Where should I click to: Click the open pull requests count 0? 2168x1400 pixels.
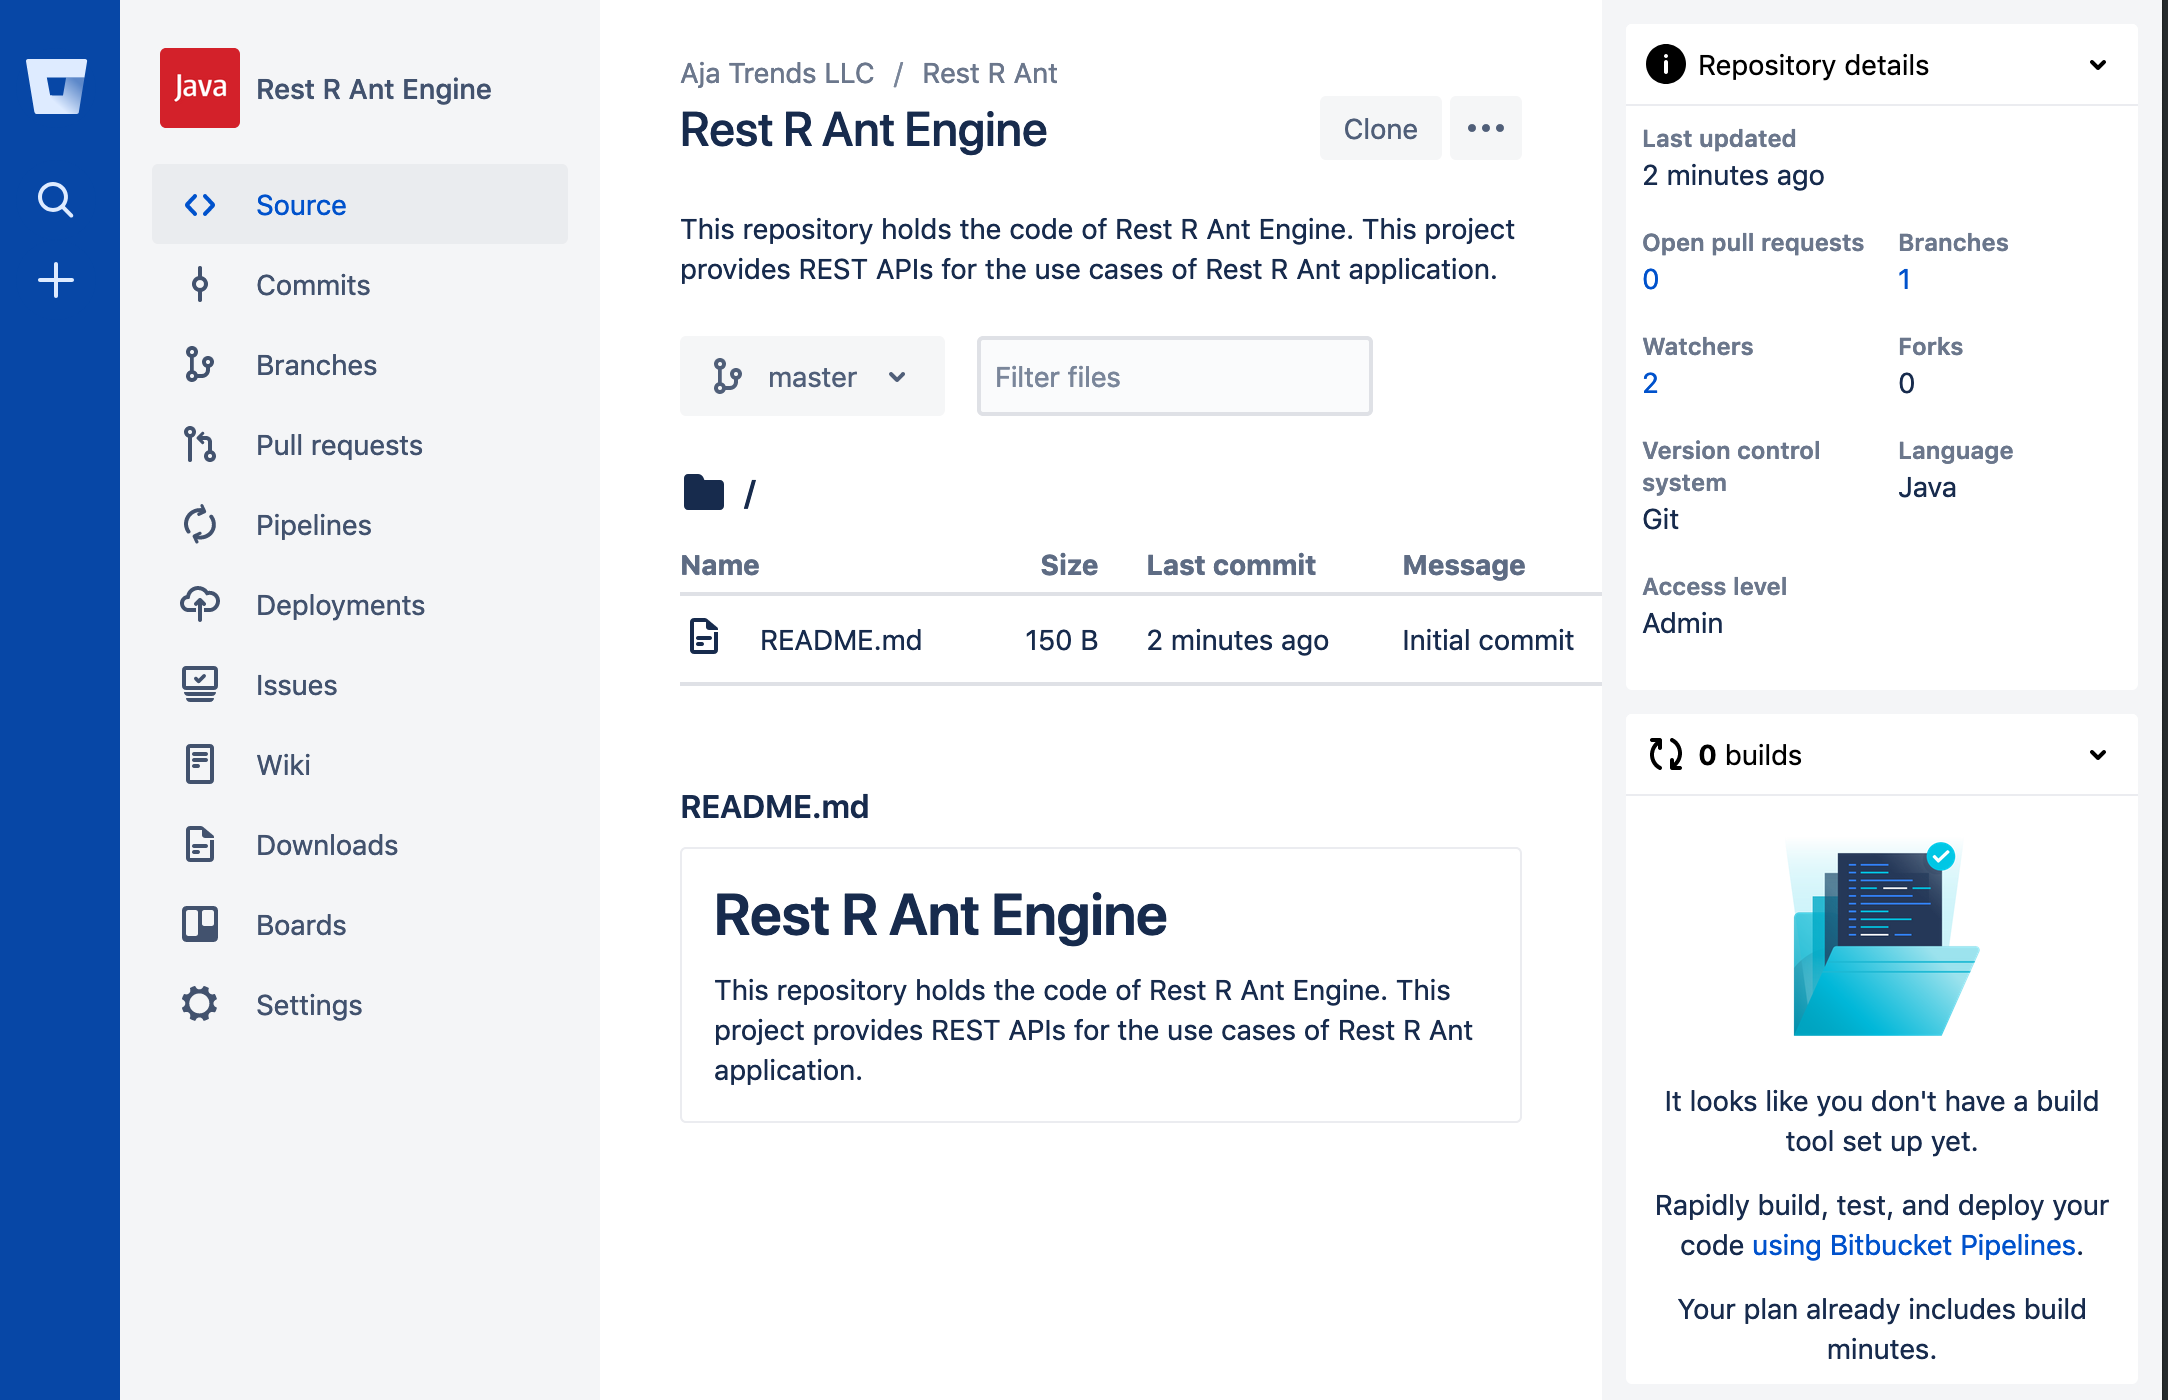coord(1651,279)
